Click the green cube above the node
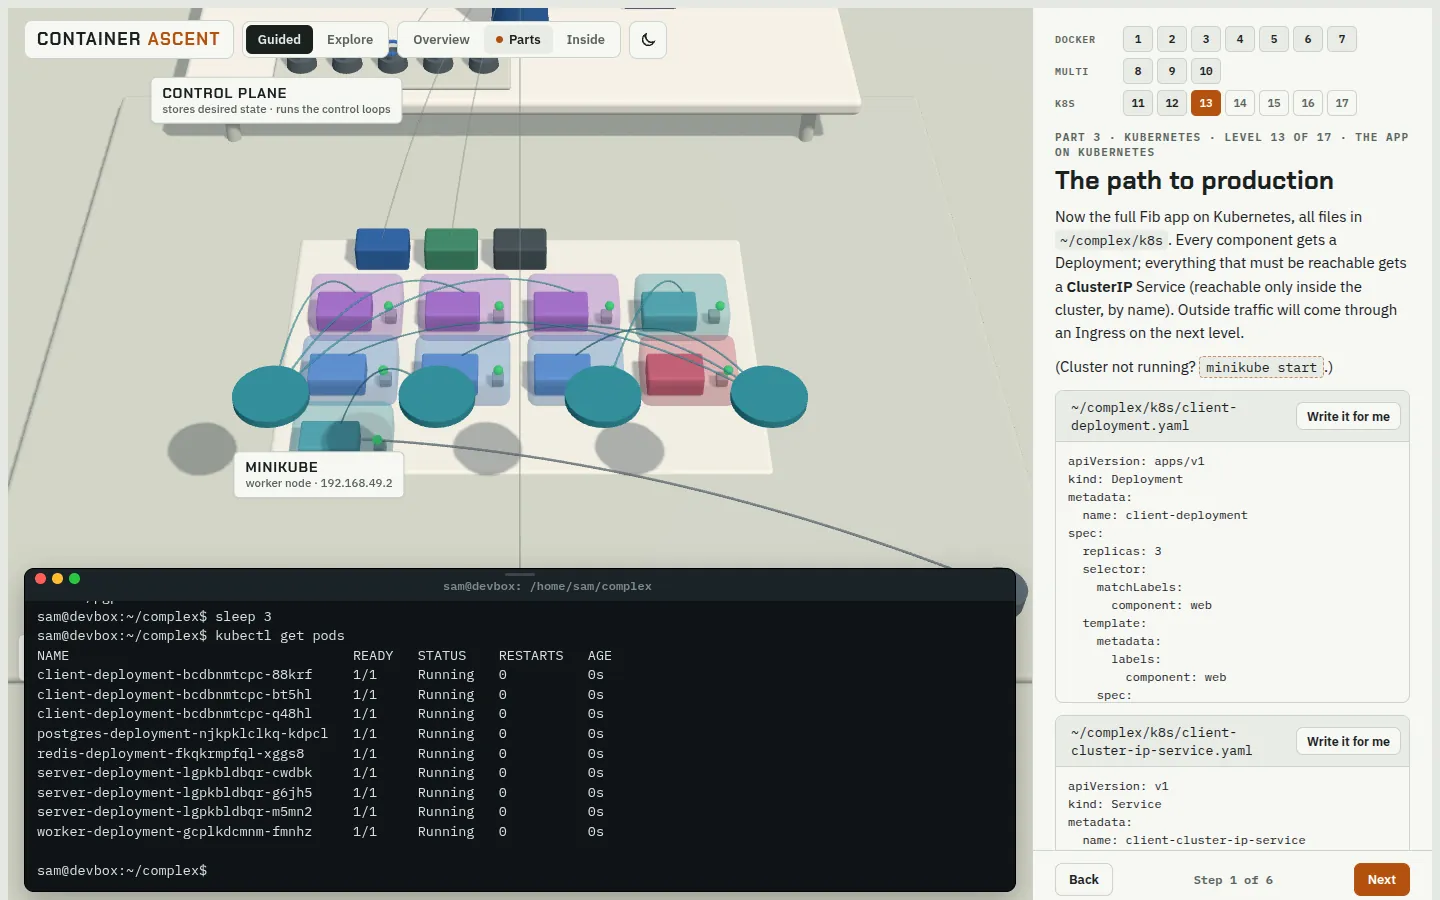This screenshot has width=1440, height=900. point(451,248)
